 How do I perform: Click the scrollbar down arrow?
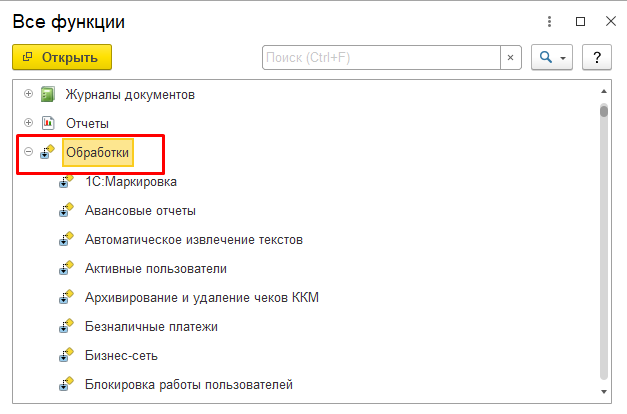604,392
